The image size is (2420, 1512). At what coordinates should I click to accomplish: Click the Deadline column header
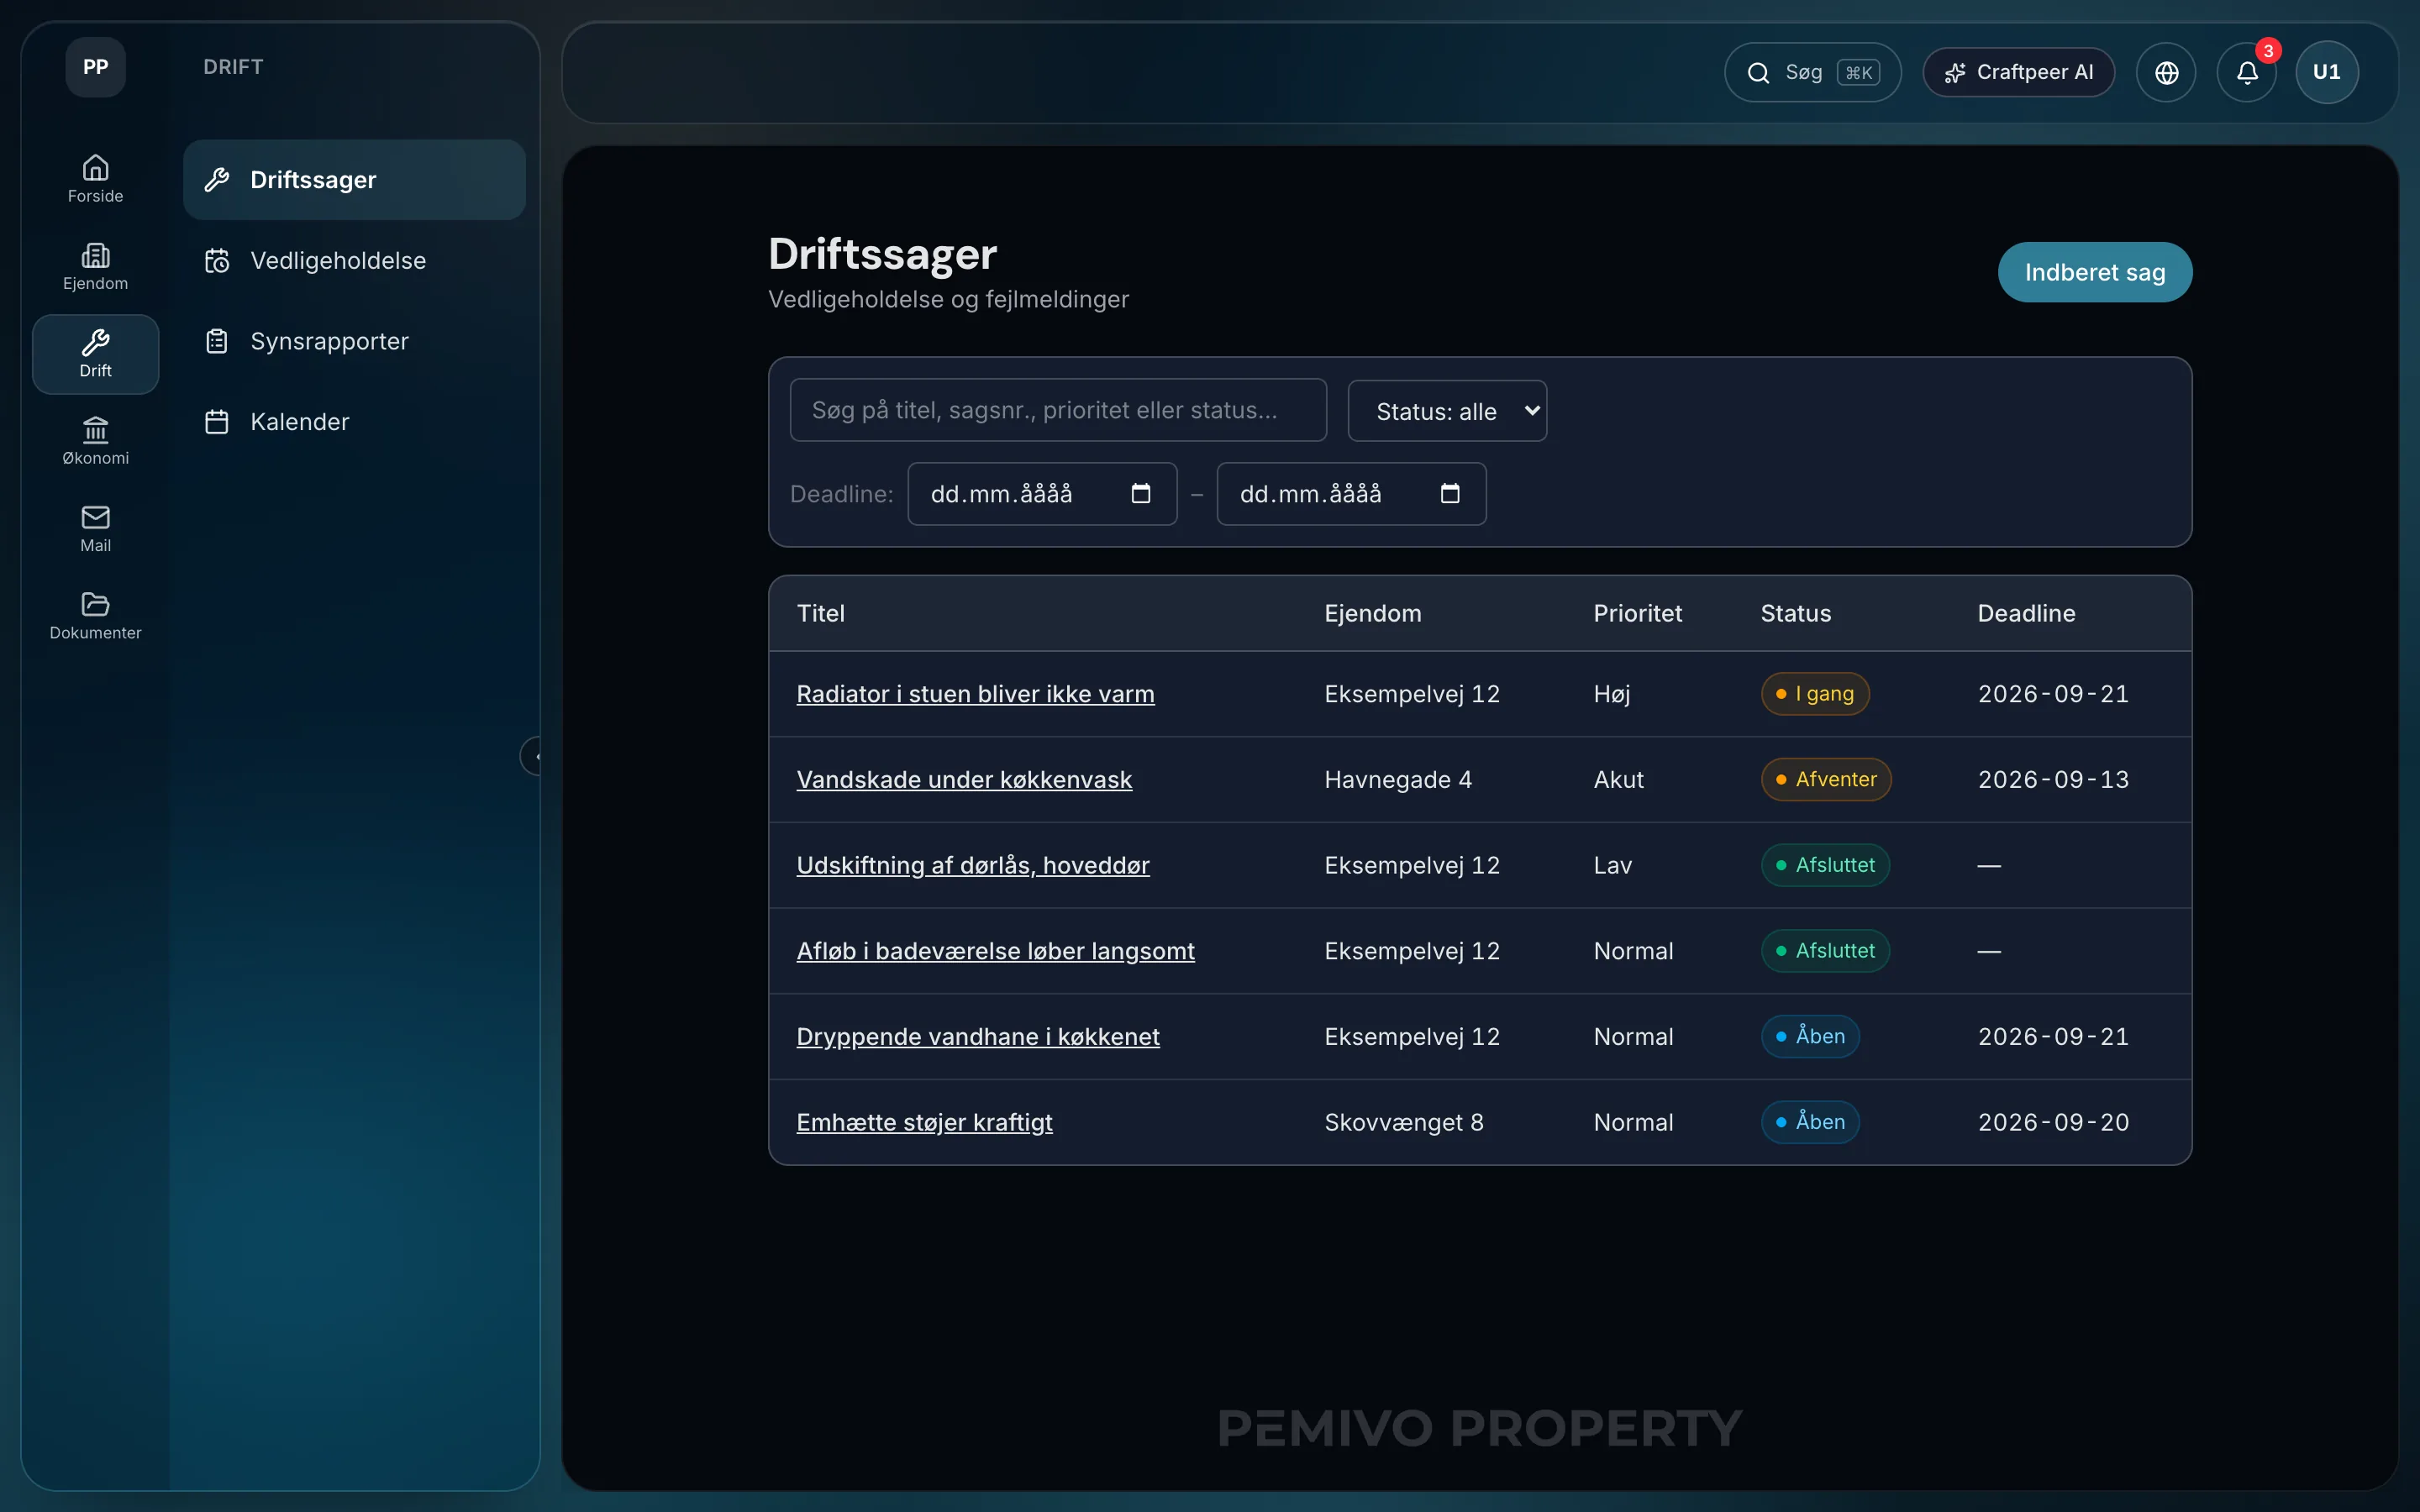[2026, 613]
